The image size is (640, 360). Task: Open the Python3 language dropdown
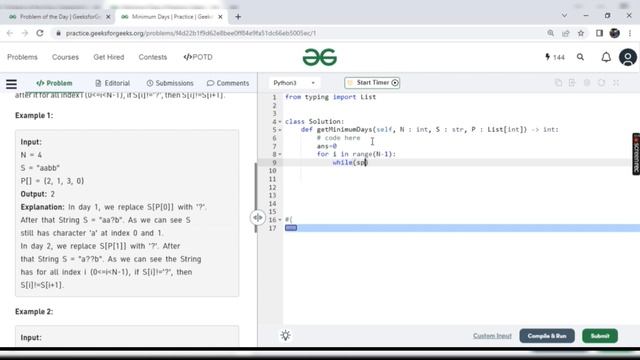(294, 83)
